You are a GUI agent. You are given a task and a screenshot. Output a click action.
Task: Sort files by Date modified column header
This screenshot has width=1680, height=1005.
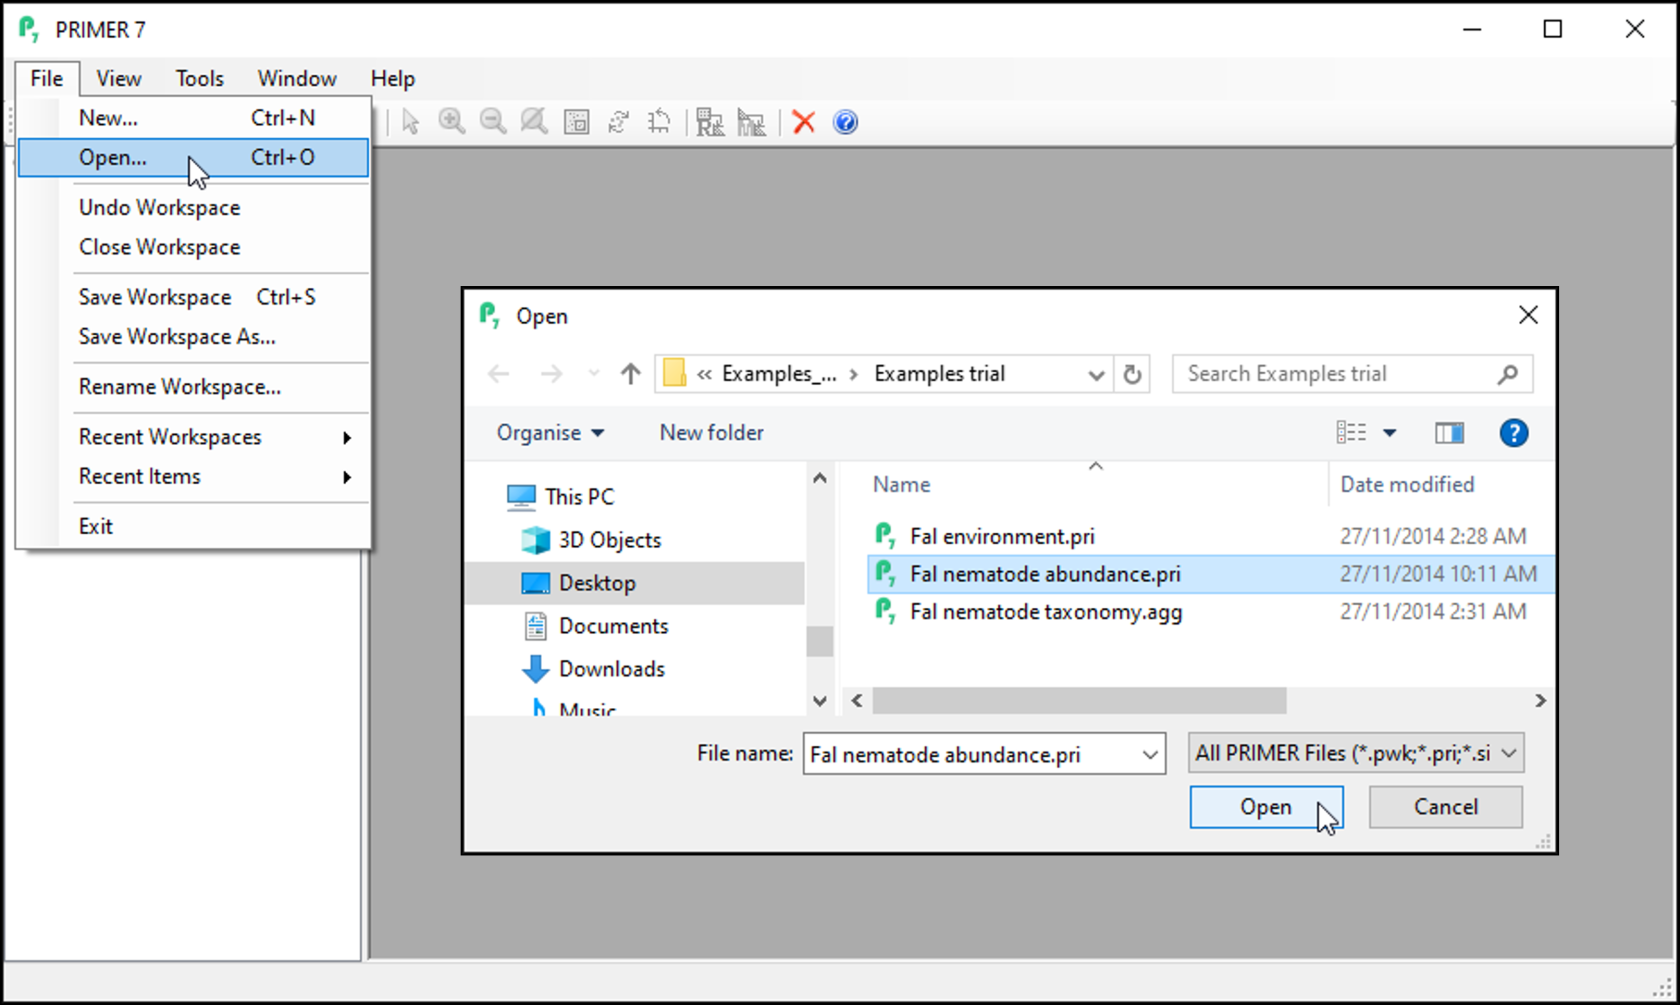coord(1407,485)
